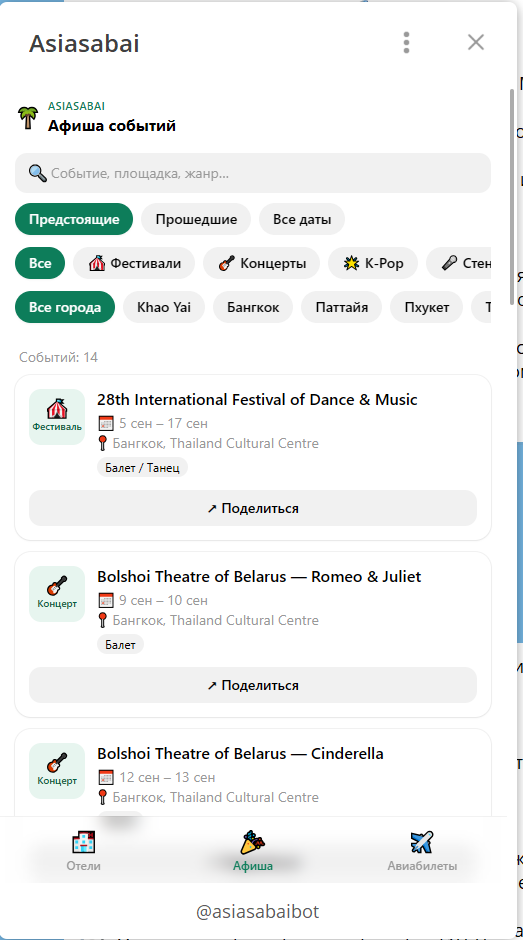523x940 pixels.
Task: Click the location pin icon on the Romeo & Juliet card
Action: [103, 620]
